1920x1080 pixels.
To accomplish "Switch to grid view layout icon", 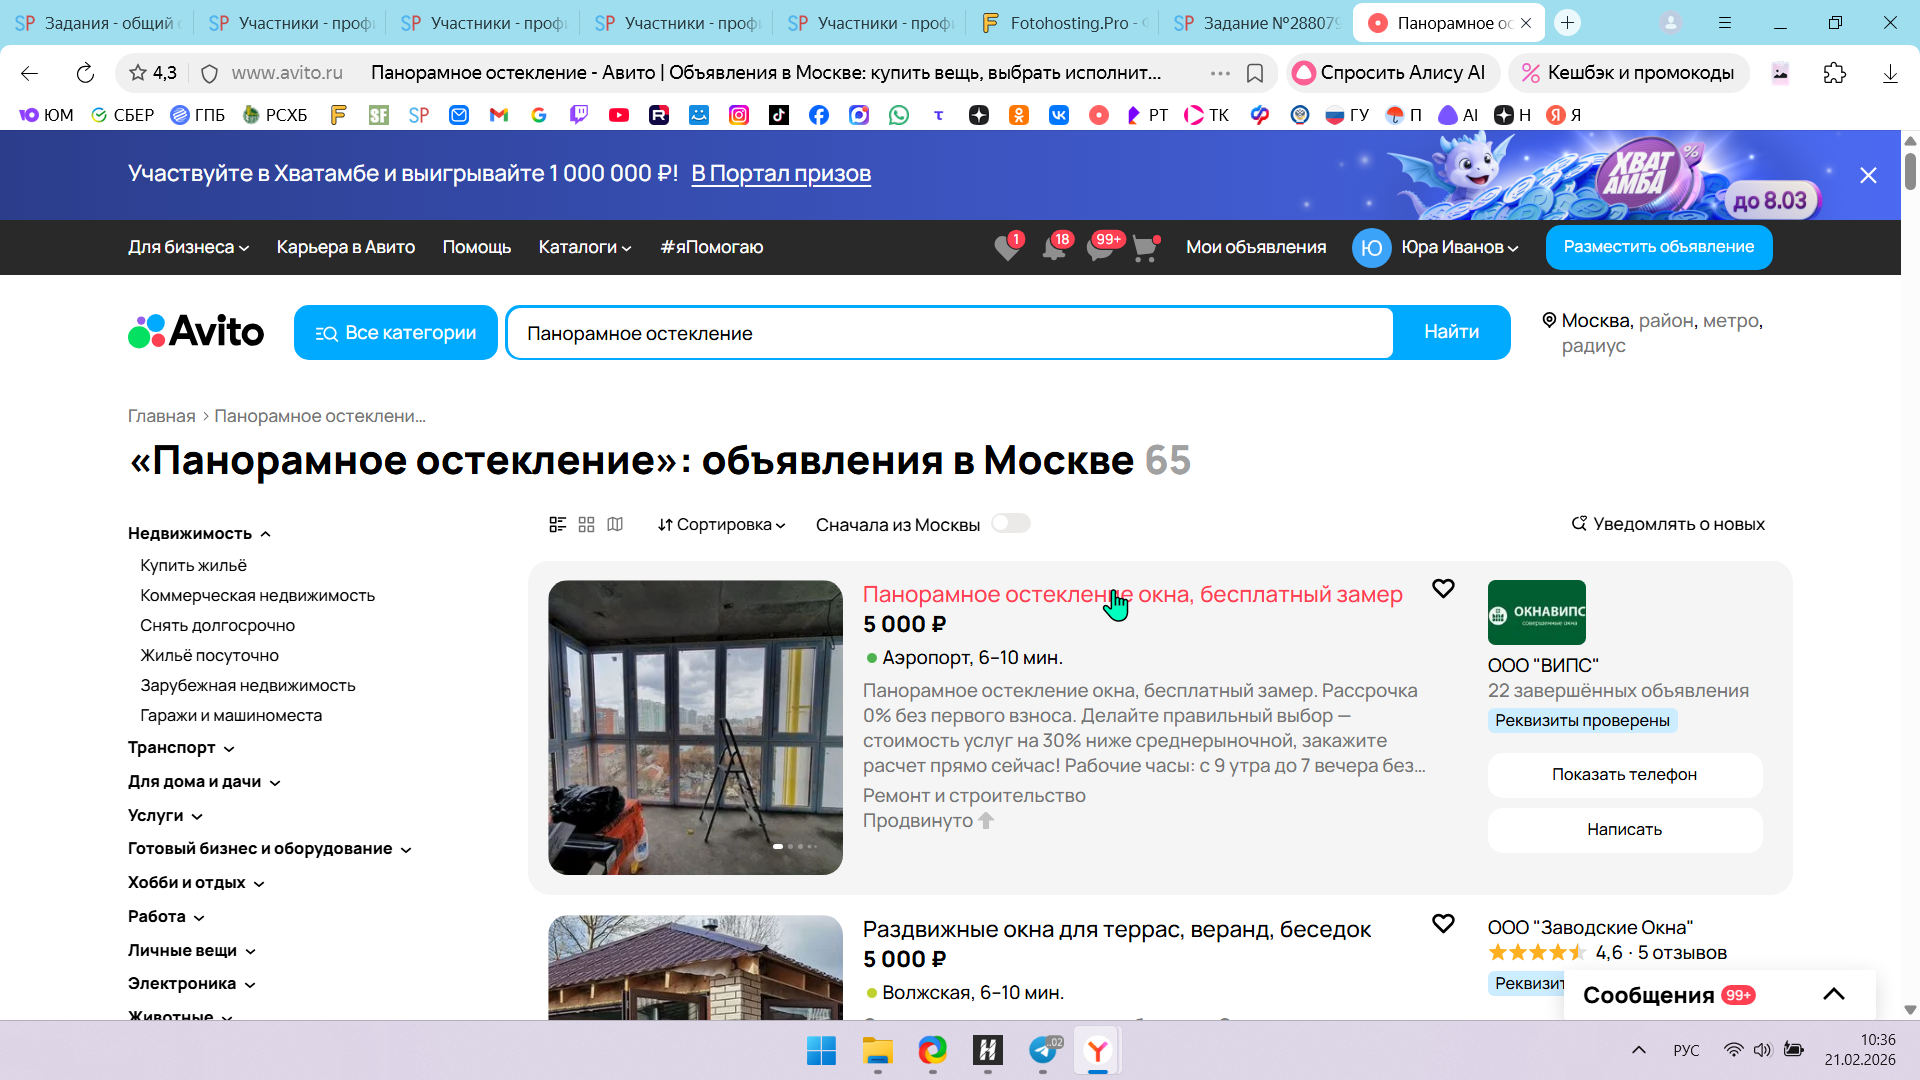I will [587, 524].
